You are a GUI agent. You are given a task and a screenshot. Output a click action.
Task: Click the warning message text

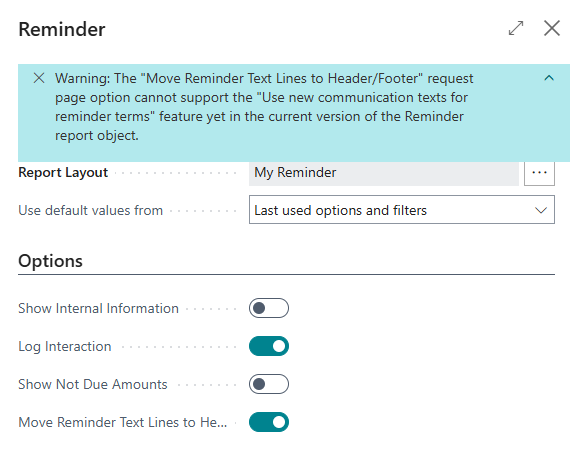[x=264, y=107]
